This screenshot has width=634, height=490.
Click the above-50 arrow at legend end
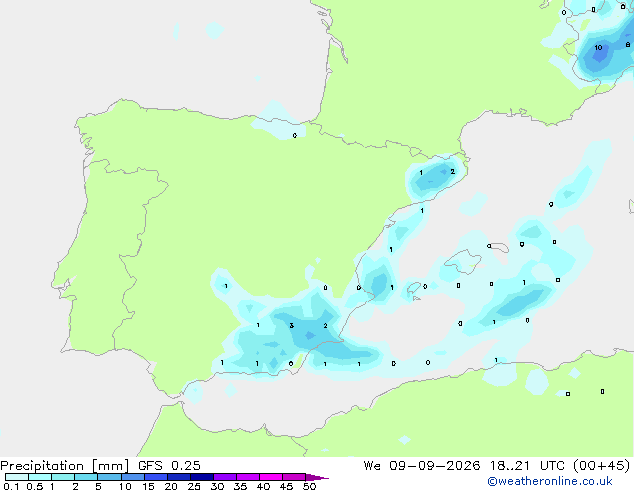click(x=317, y=477)
